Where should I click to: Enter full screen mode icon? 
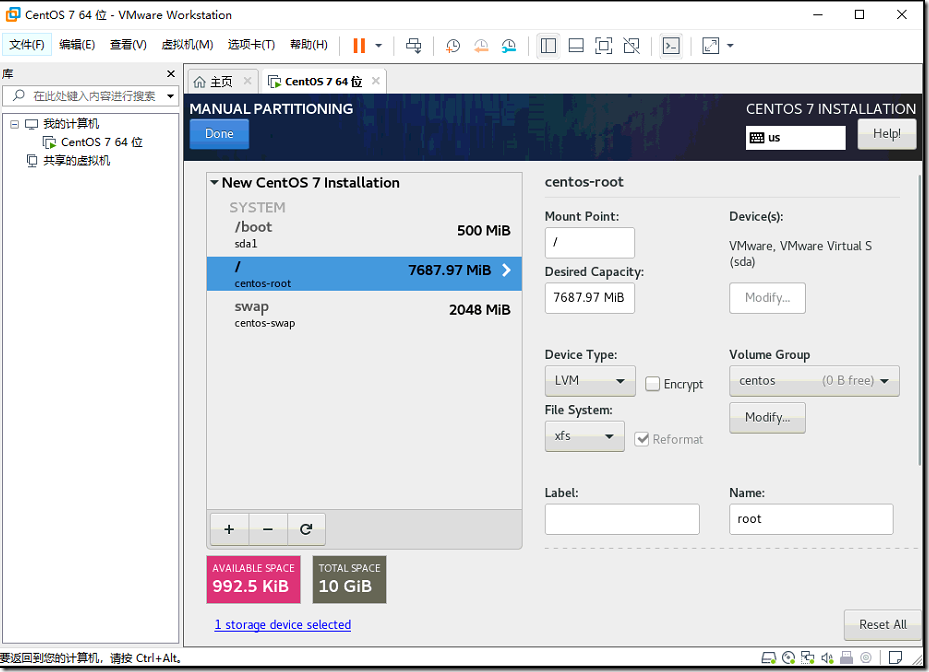[x=603, y=46]
